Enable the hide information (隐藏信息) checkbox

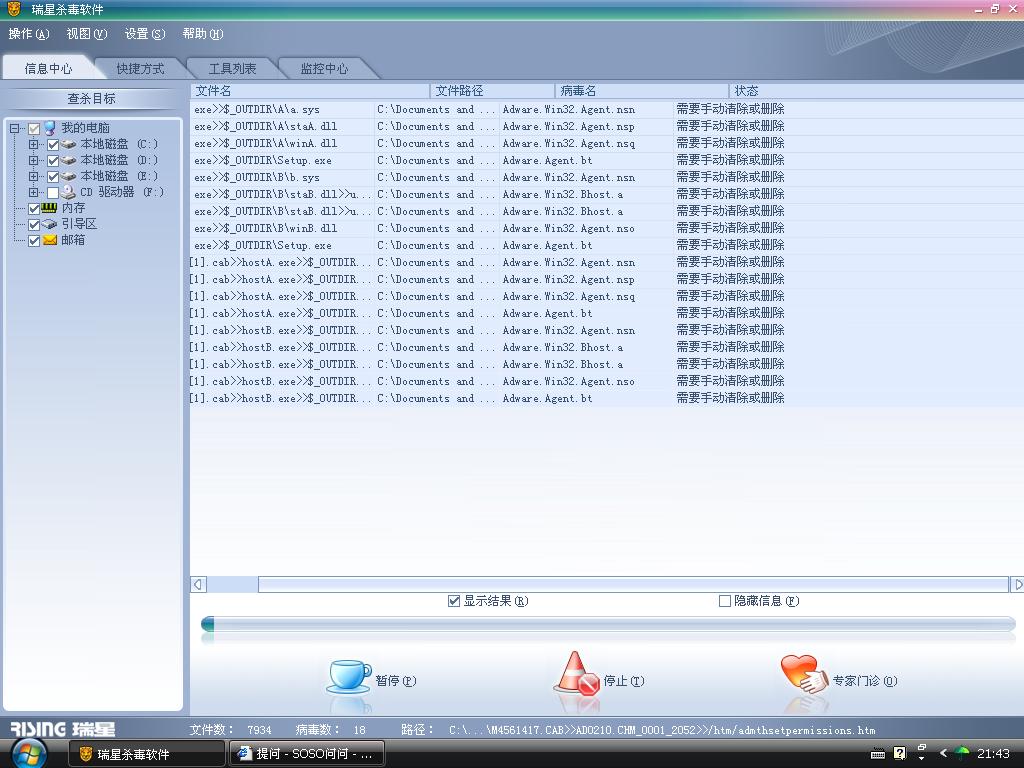point(724,601)
